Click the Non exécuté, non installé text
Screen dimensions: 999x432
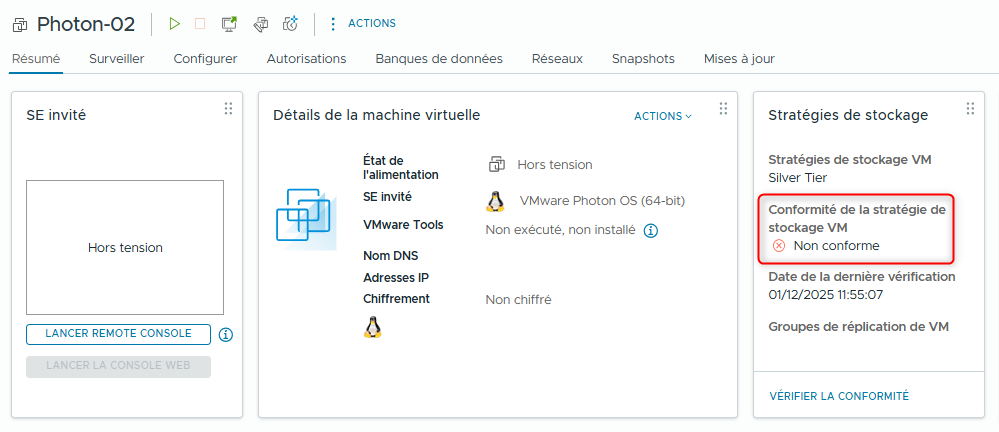(x=560, y=230)
